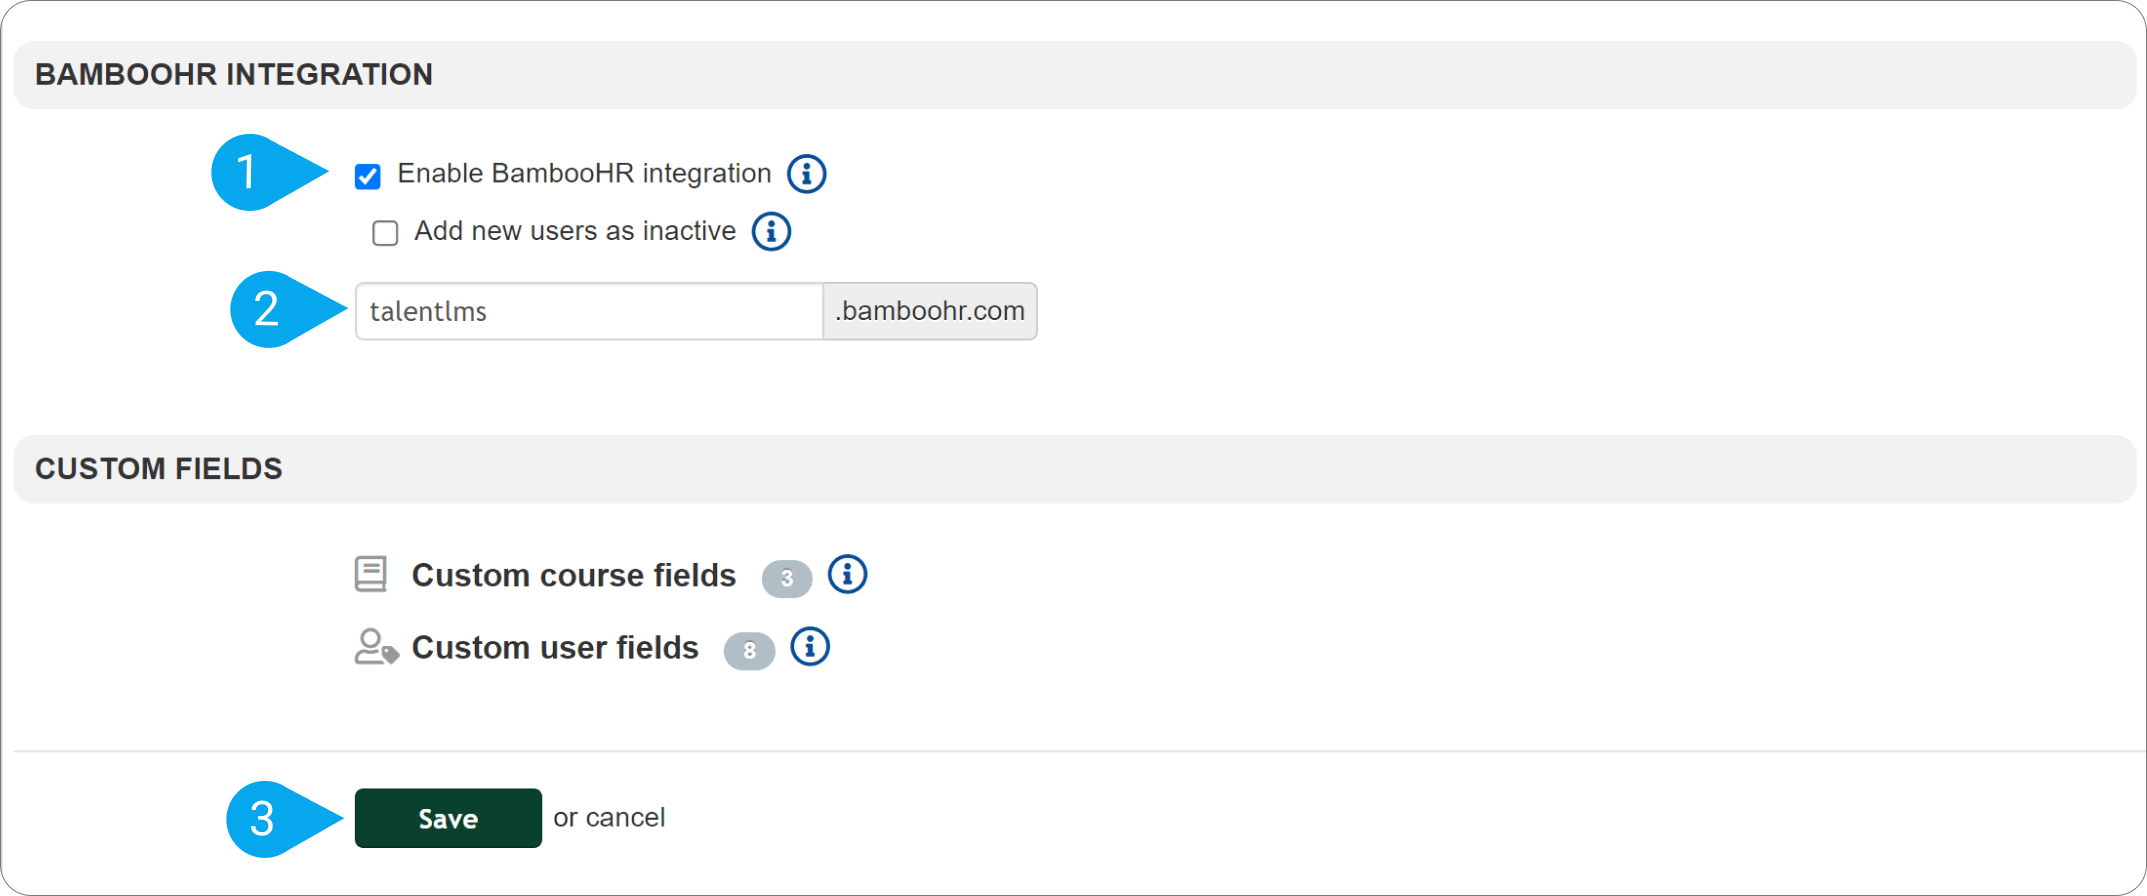Open info icon beside Add new users as inactive
The width and height of the screenshot is (2147, 896).
(x=771, y=232)
